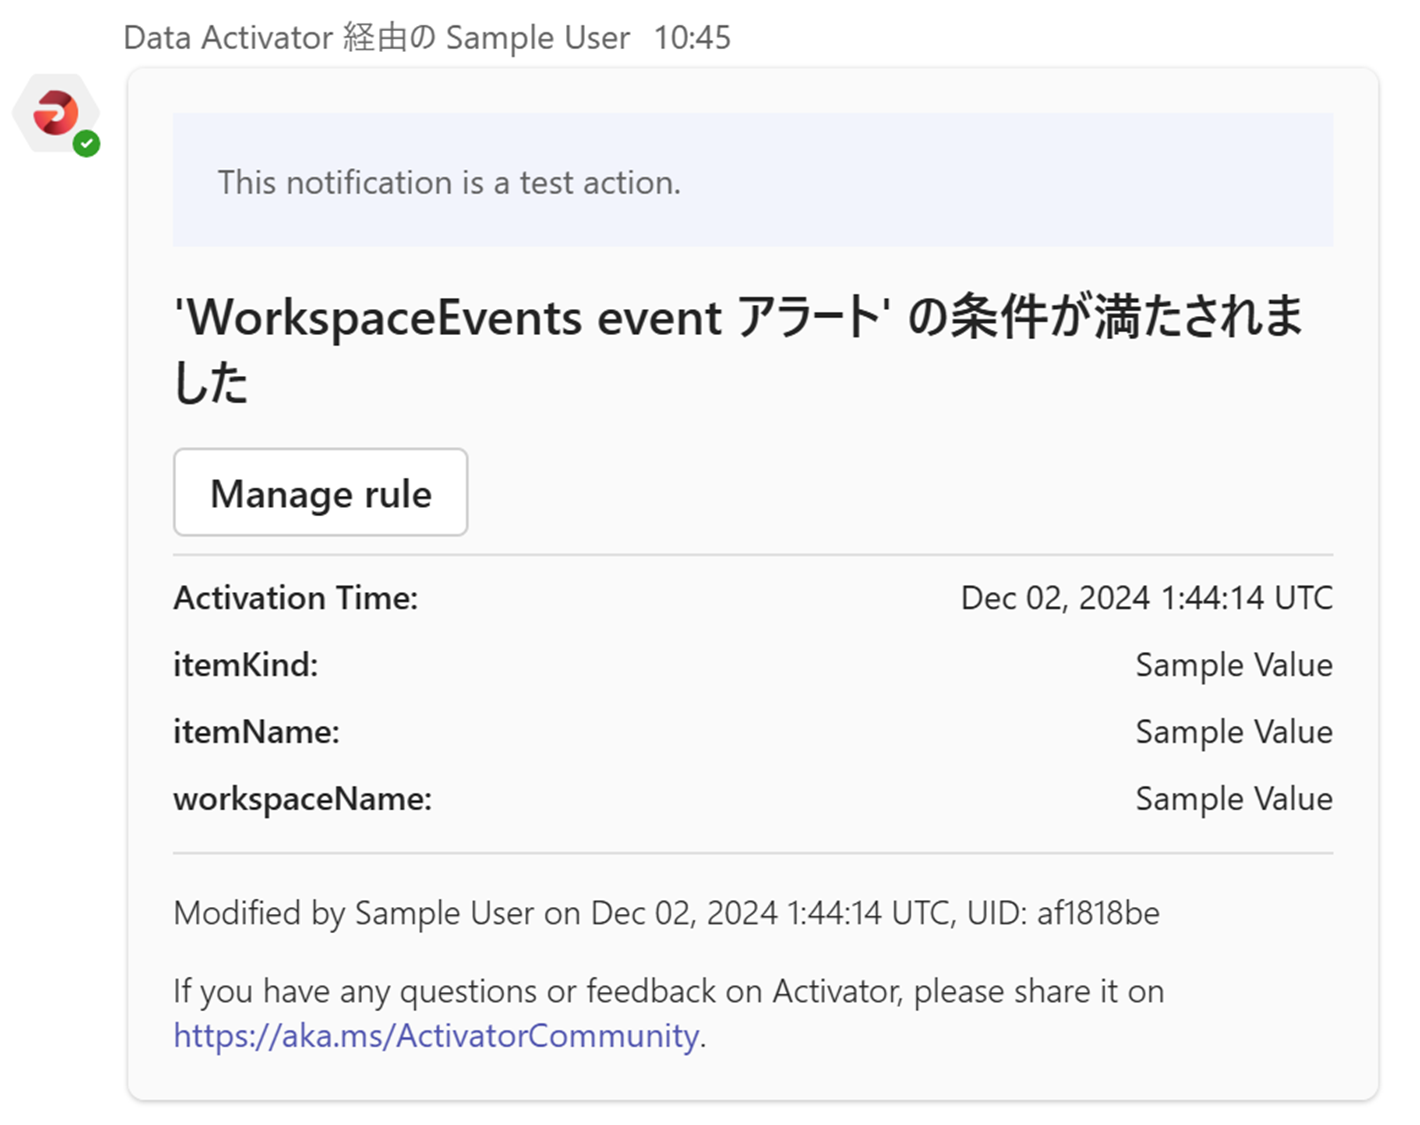The width and height of the screenshot is (1420, 1125).
Task: Click the 'workspaceName:' label
Action: click(x=303, y=799)
